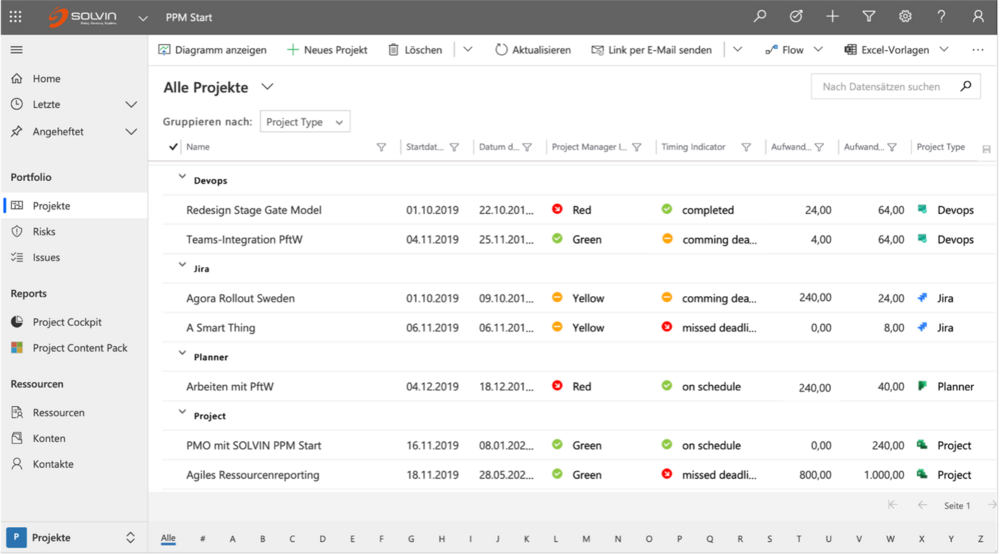The image size is (1000, 554).
Task: Open Project Cockpit report
Action: pos(67,322)
